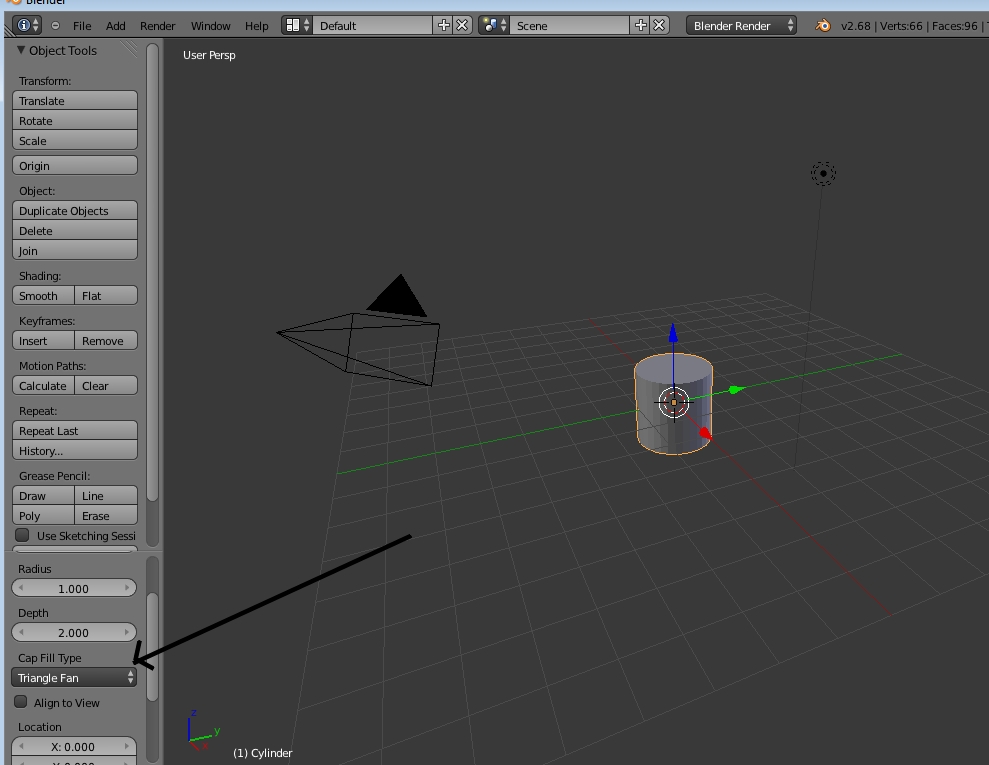Click the green Y axis manipulator arrow

736,390
